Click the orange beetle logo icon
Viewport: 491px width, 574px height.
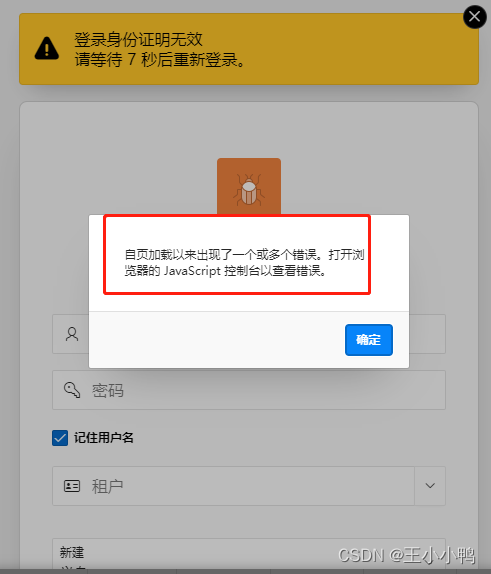click(249, 186)
